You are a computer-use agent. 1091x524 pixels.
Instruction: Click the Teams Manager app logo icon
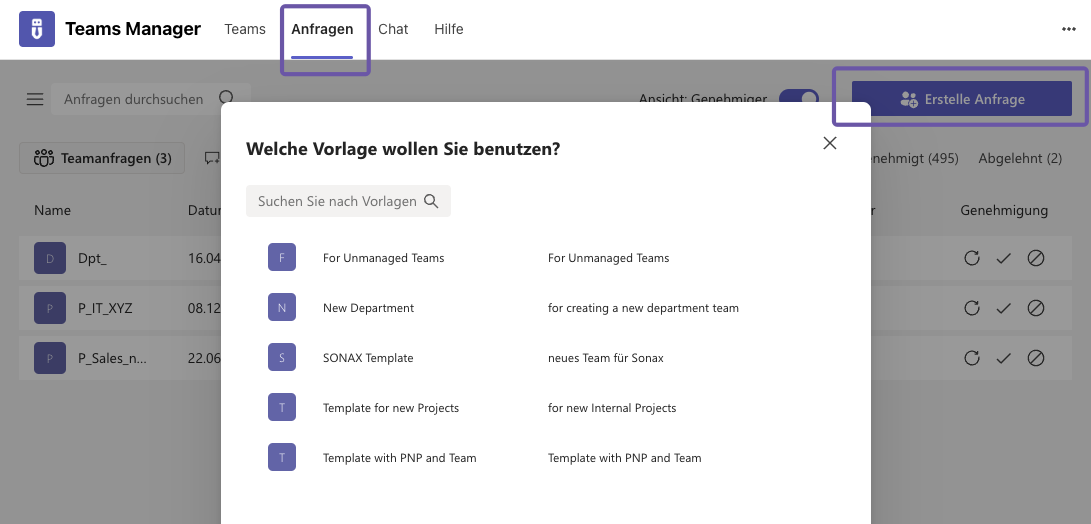[37, 29]
